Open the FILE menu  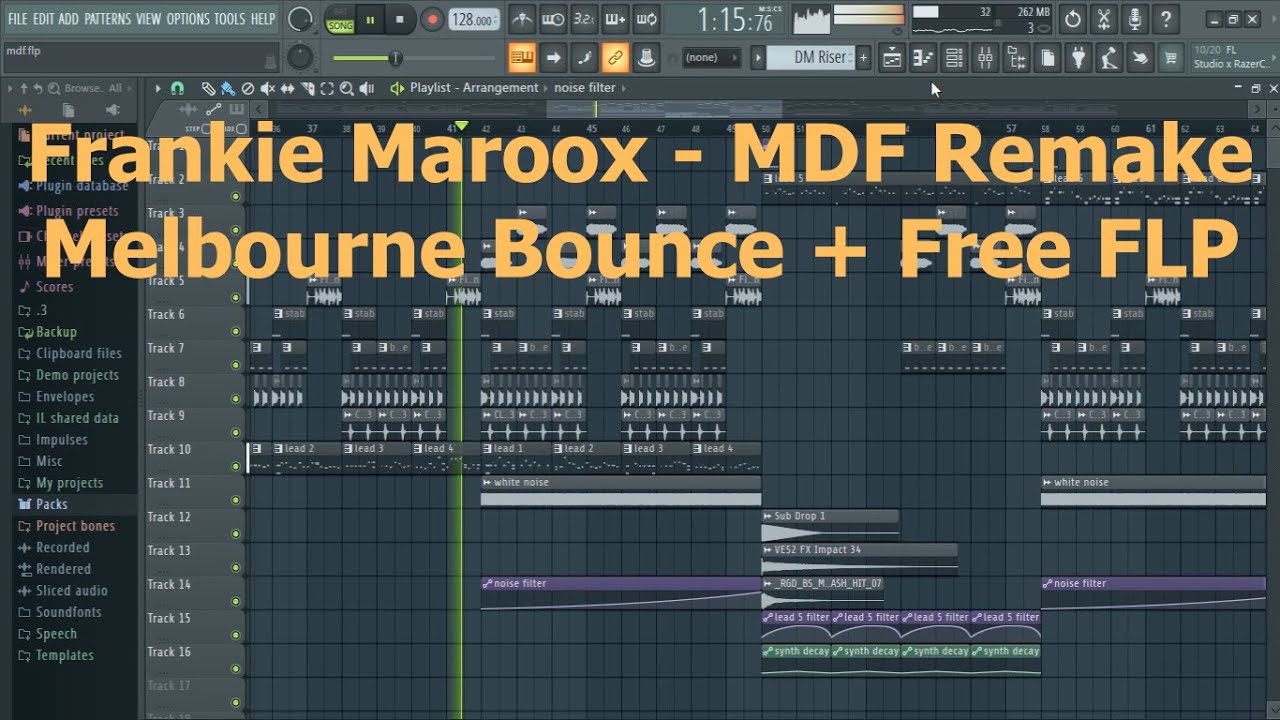[18, 19]
